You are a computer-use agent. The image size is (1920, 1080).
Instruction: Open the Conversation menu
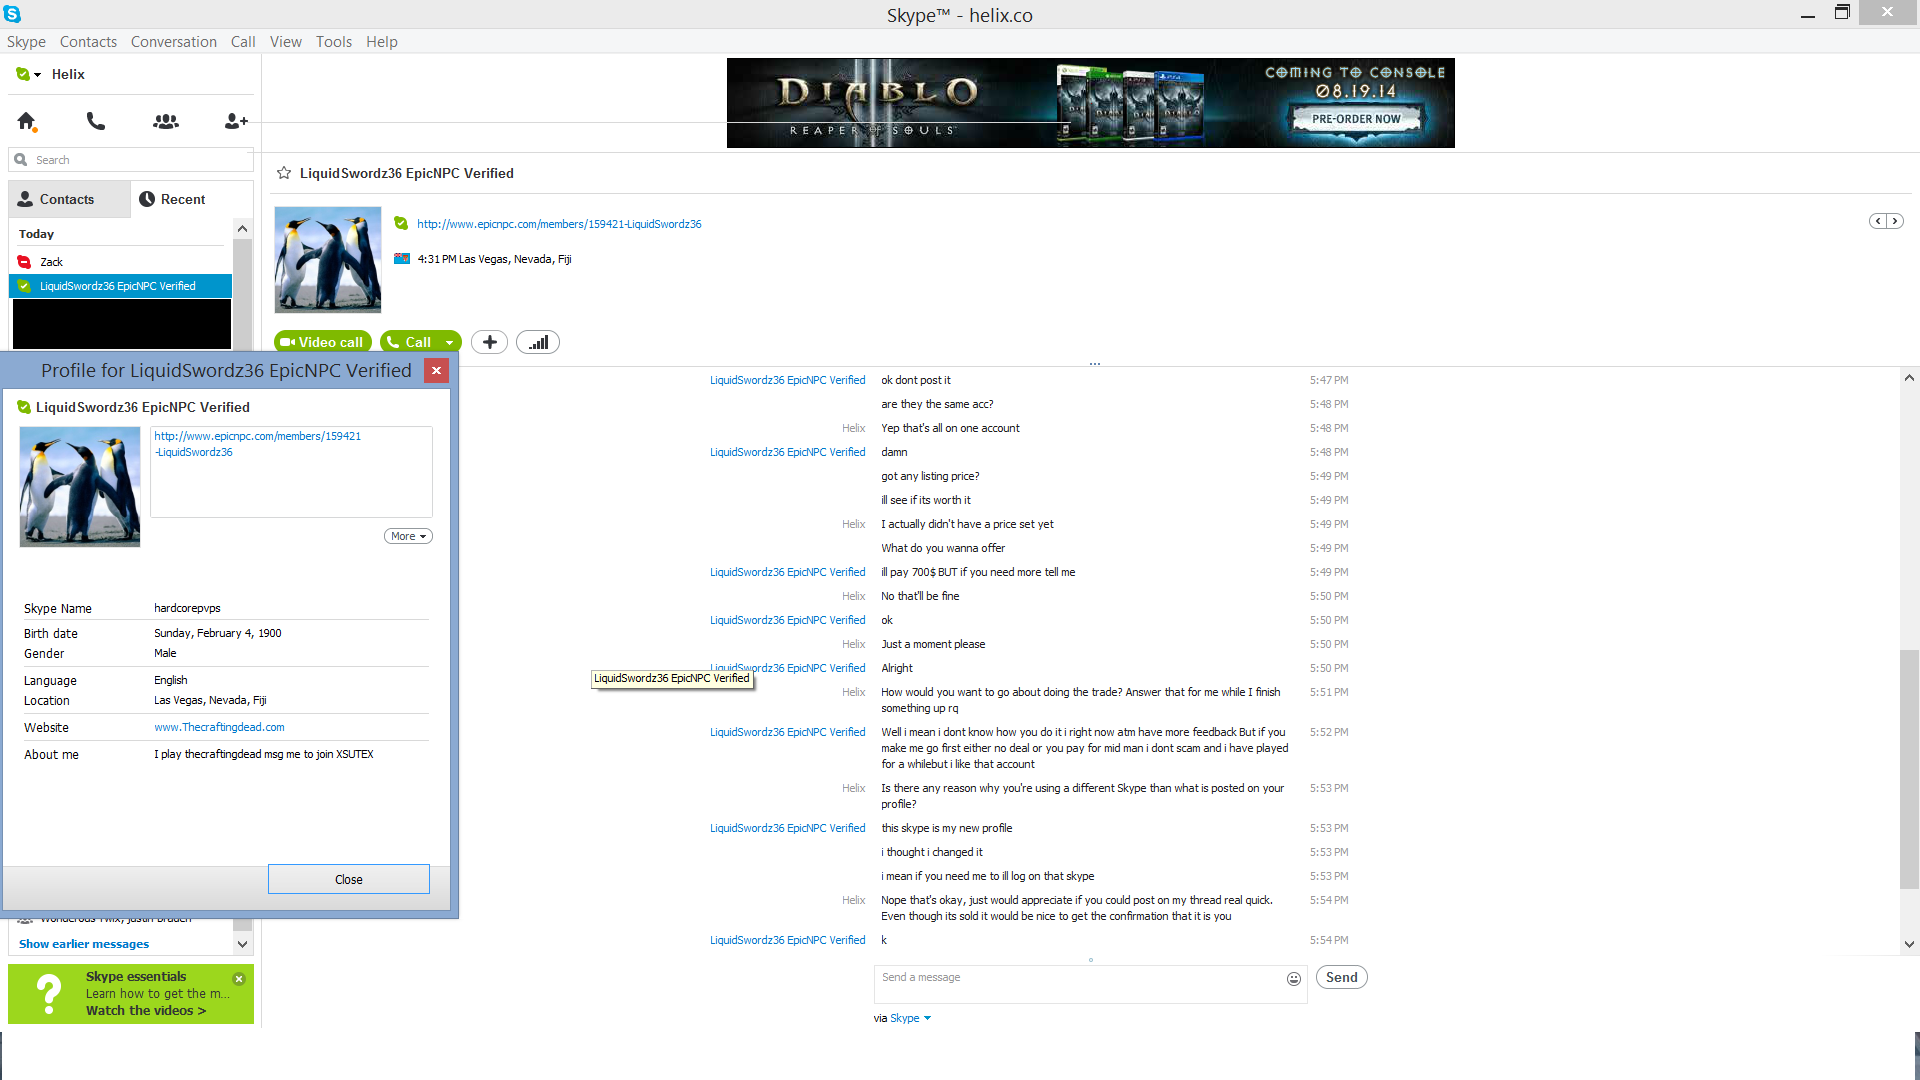(174, 41)
